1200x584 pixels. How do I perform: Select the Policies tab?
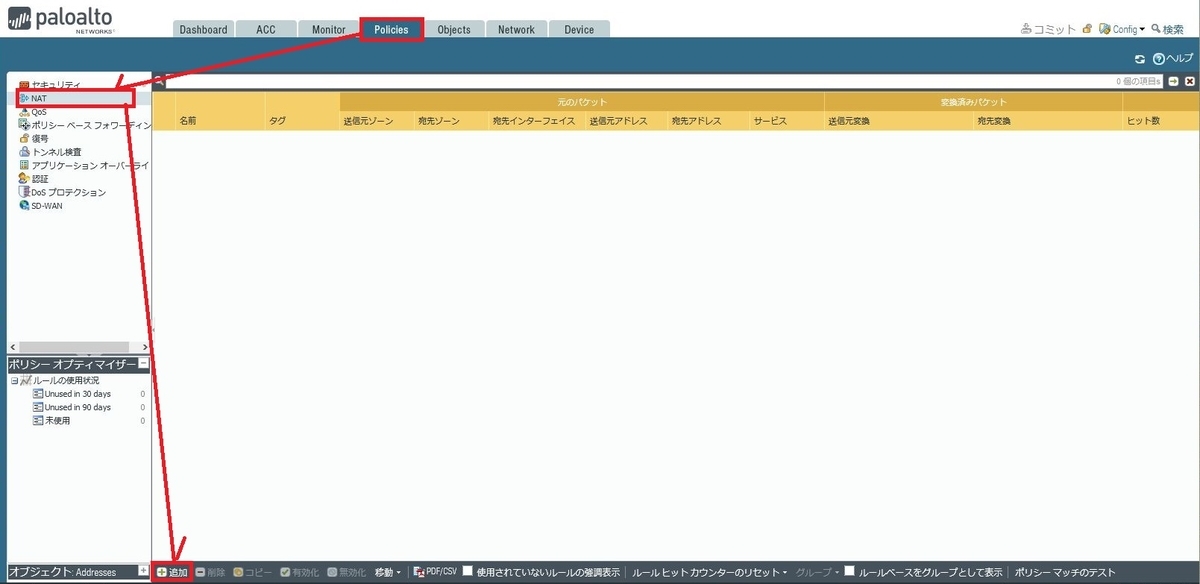(391, 29)
